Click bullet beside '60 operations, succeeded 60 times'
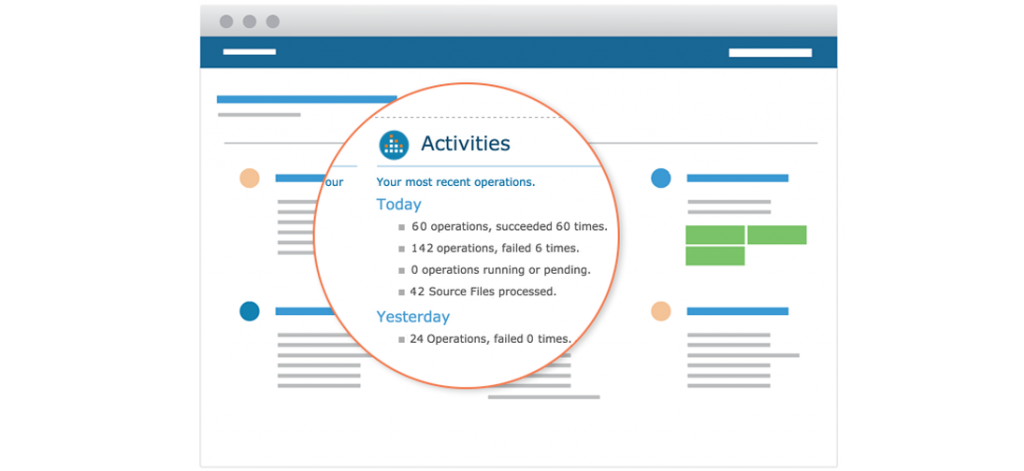This screenshot has height=471, width=1024. [x=402, y=227]
